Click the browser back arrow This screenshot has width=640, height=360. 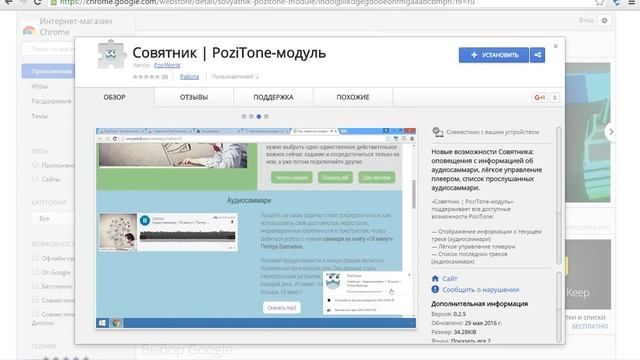point(8,2)
